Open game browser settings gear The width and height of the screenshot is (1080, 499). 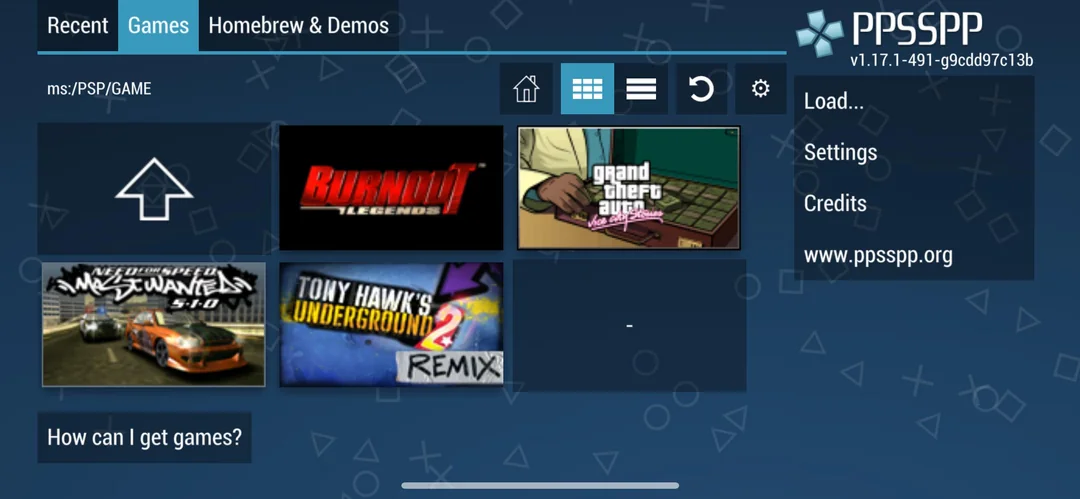tap(760, 89)
